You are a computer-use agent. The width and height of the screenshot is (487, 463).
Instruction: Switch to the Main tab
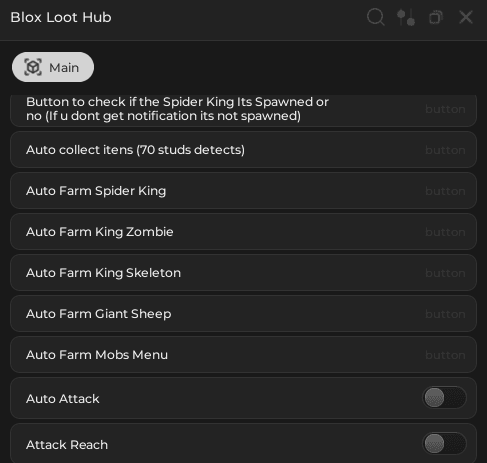pos(53,67)
